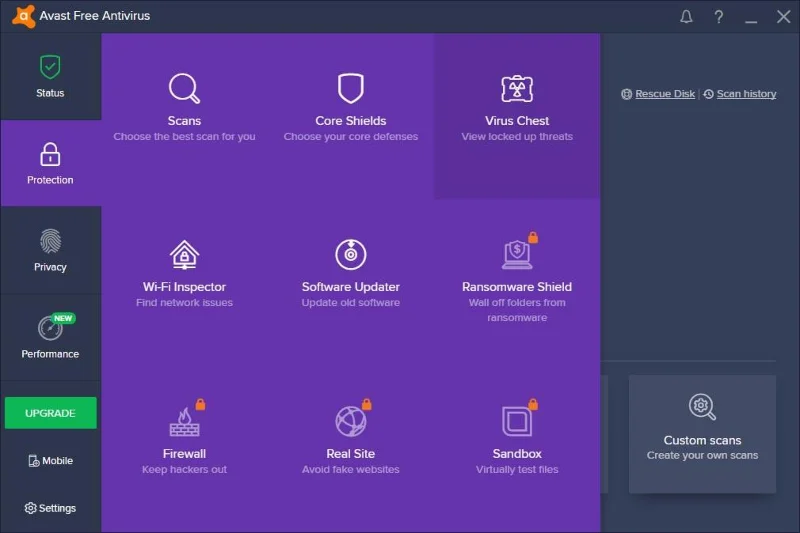Click the "Virus Chest" title text

tap(517, 121)
